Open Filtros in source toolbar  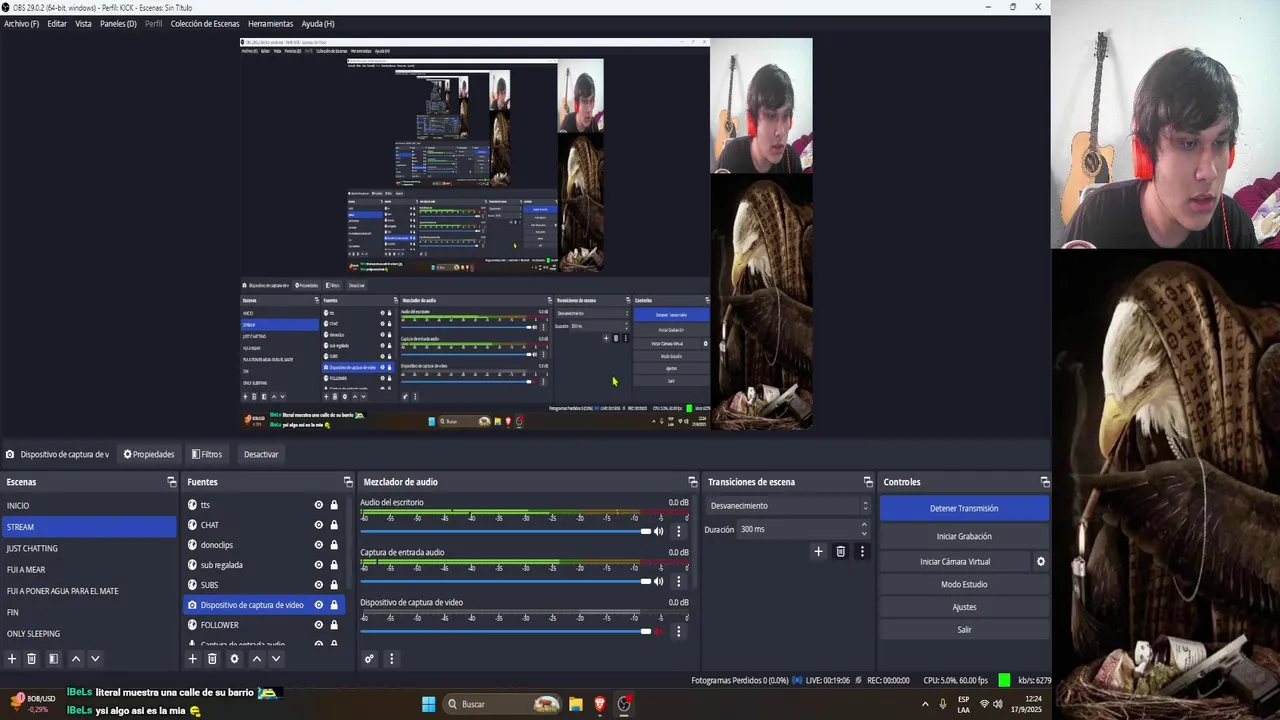207,454
